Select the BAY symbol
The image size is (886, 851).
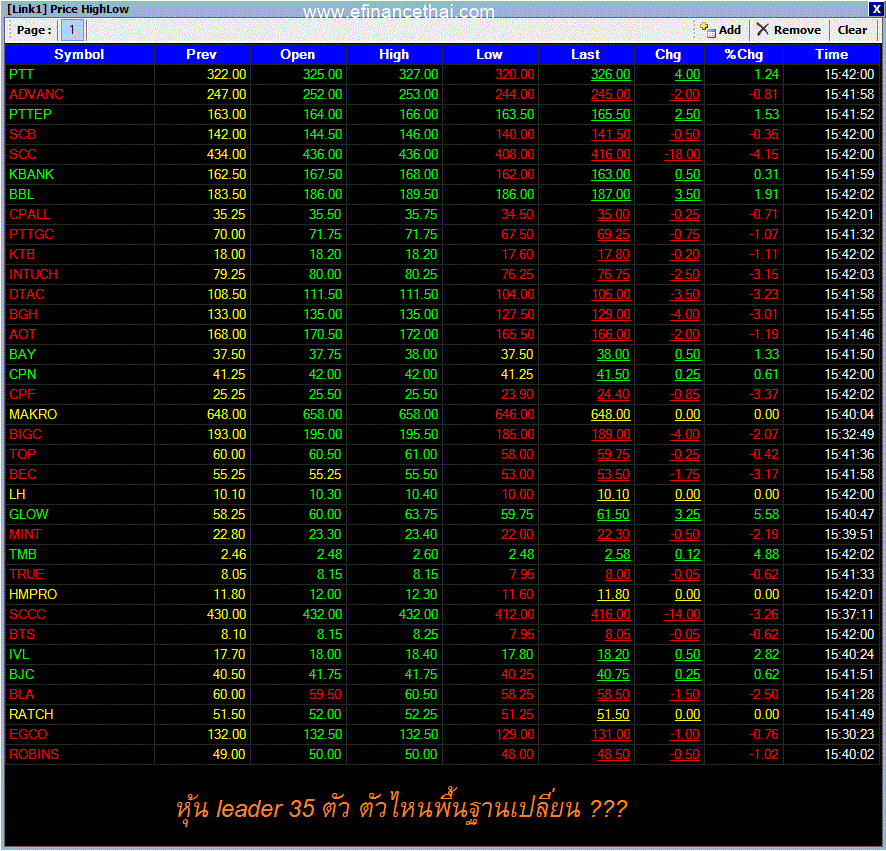(x=22, y=354)
